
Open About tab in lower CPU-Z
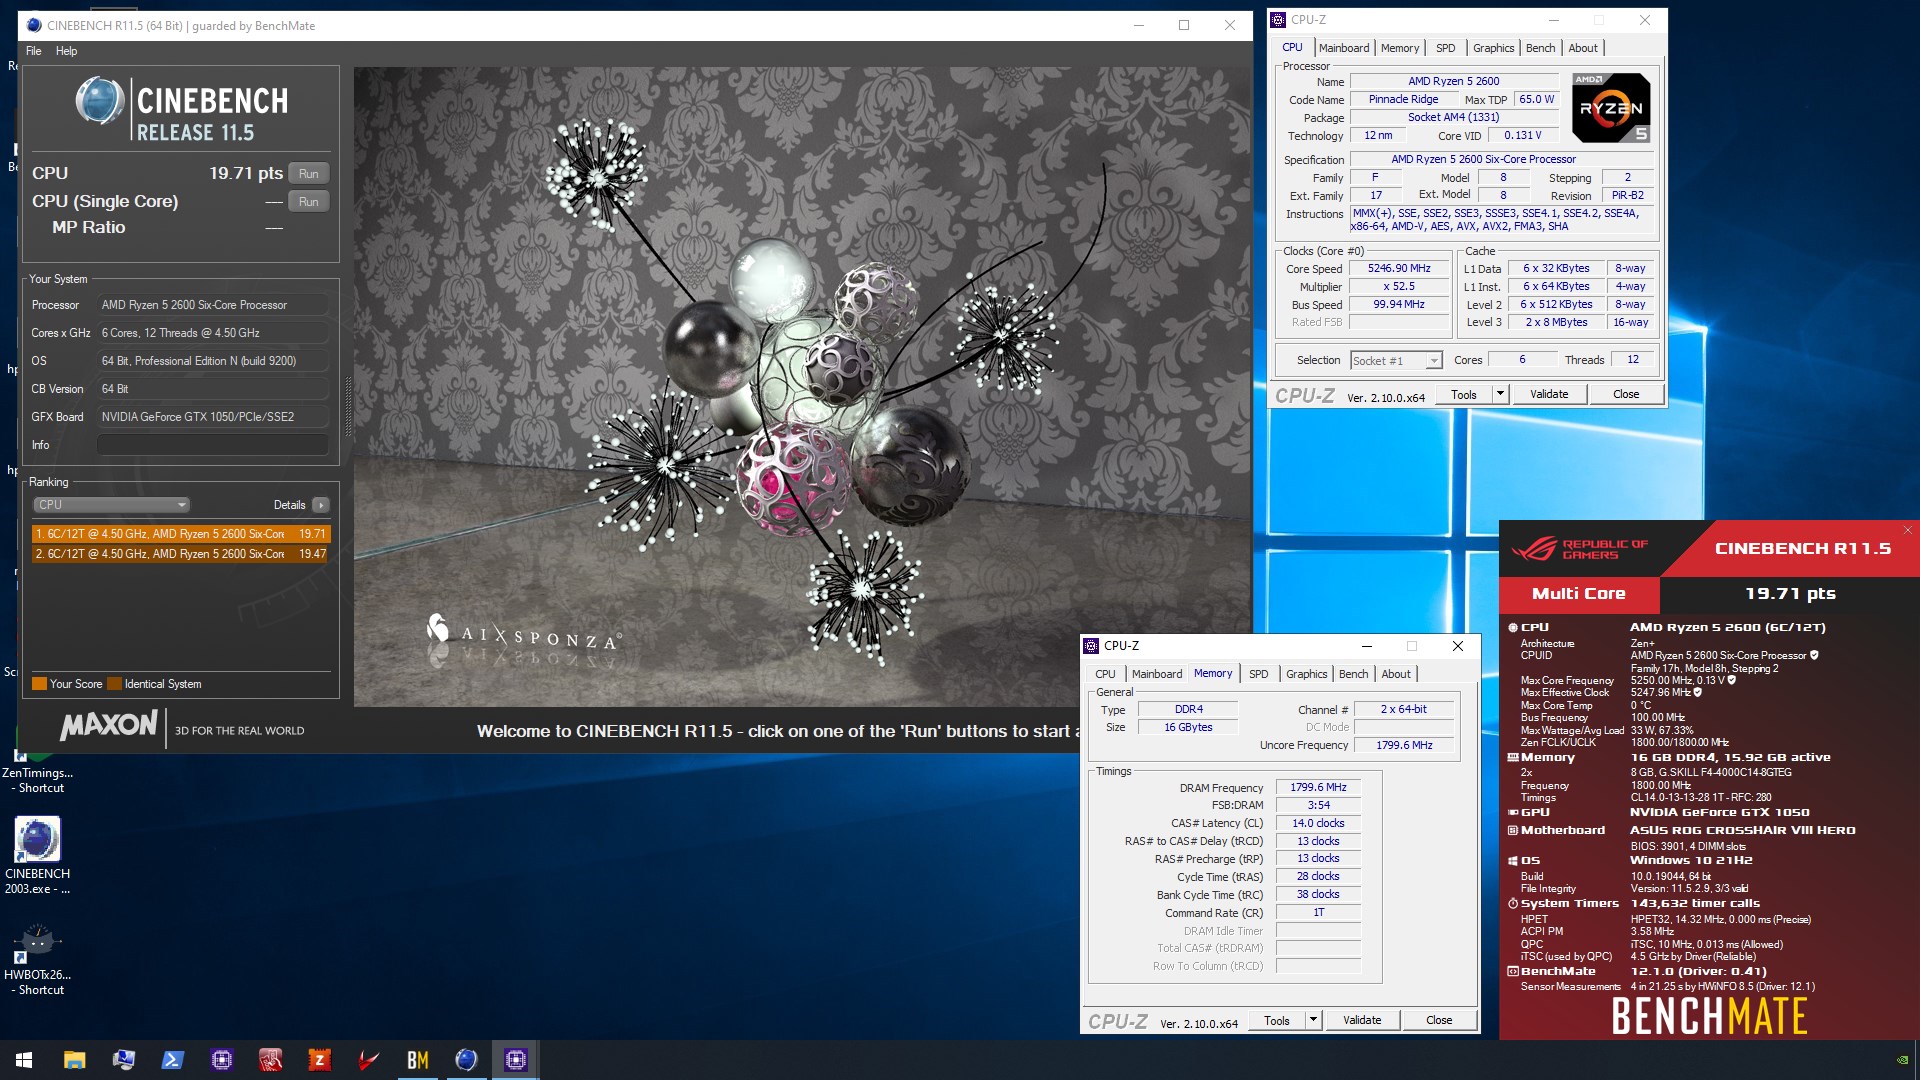[x=1396, y=674]
